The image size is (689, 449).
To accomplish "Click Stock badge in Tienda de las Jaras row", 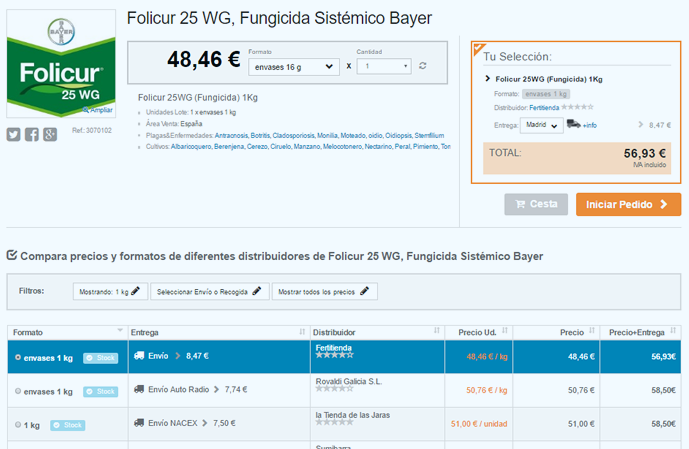I will click(x=68, y=425).
